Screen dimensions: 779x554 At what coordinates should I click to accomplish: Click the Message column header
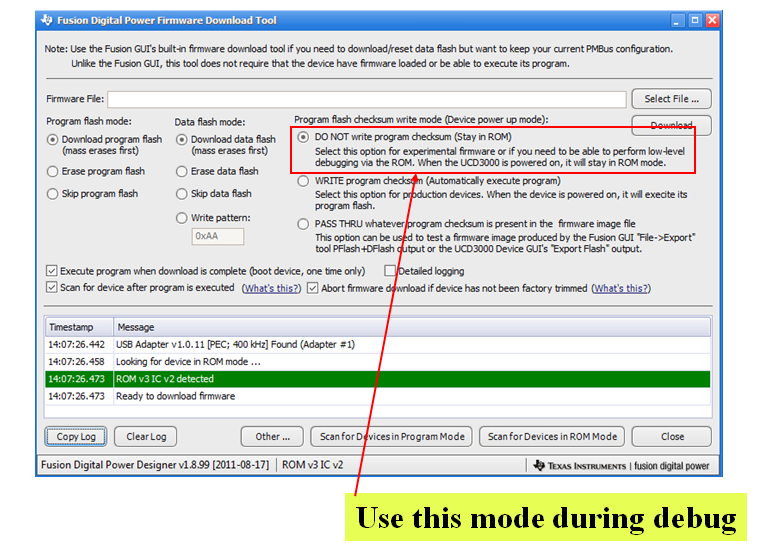[412, 327]
